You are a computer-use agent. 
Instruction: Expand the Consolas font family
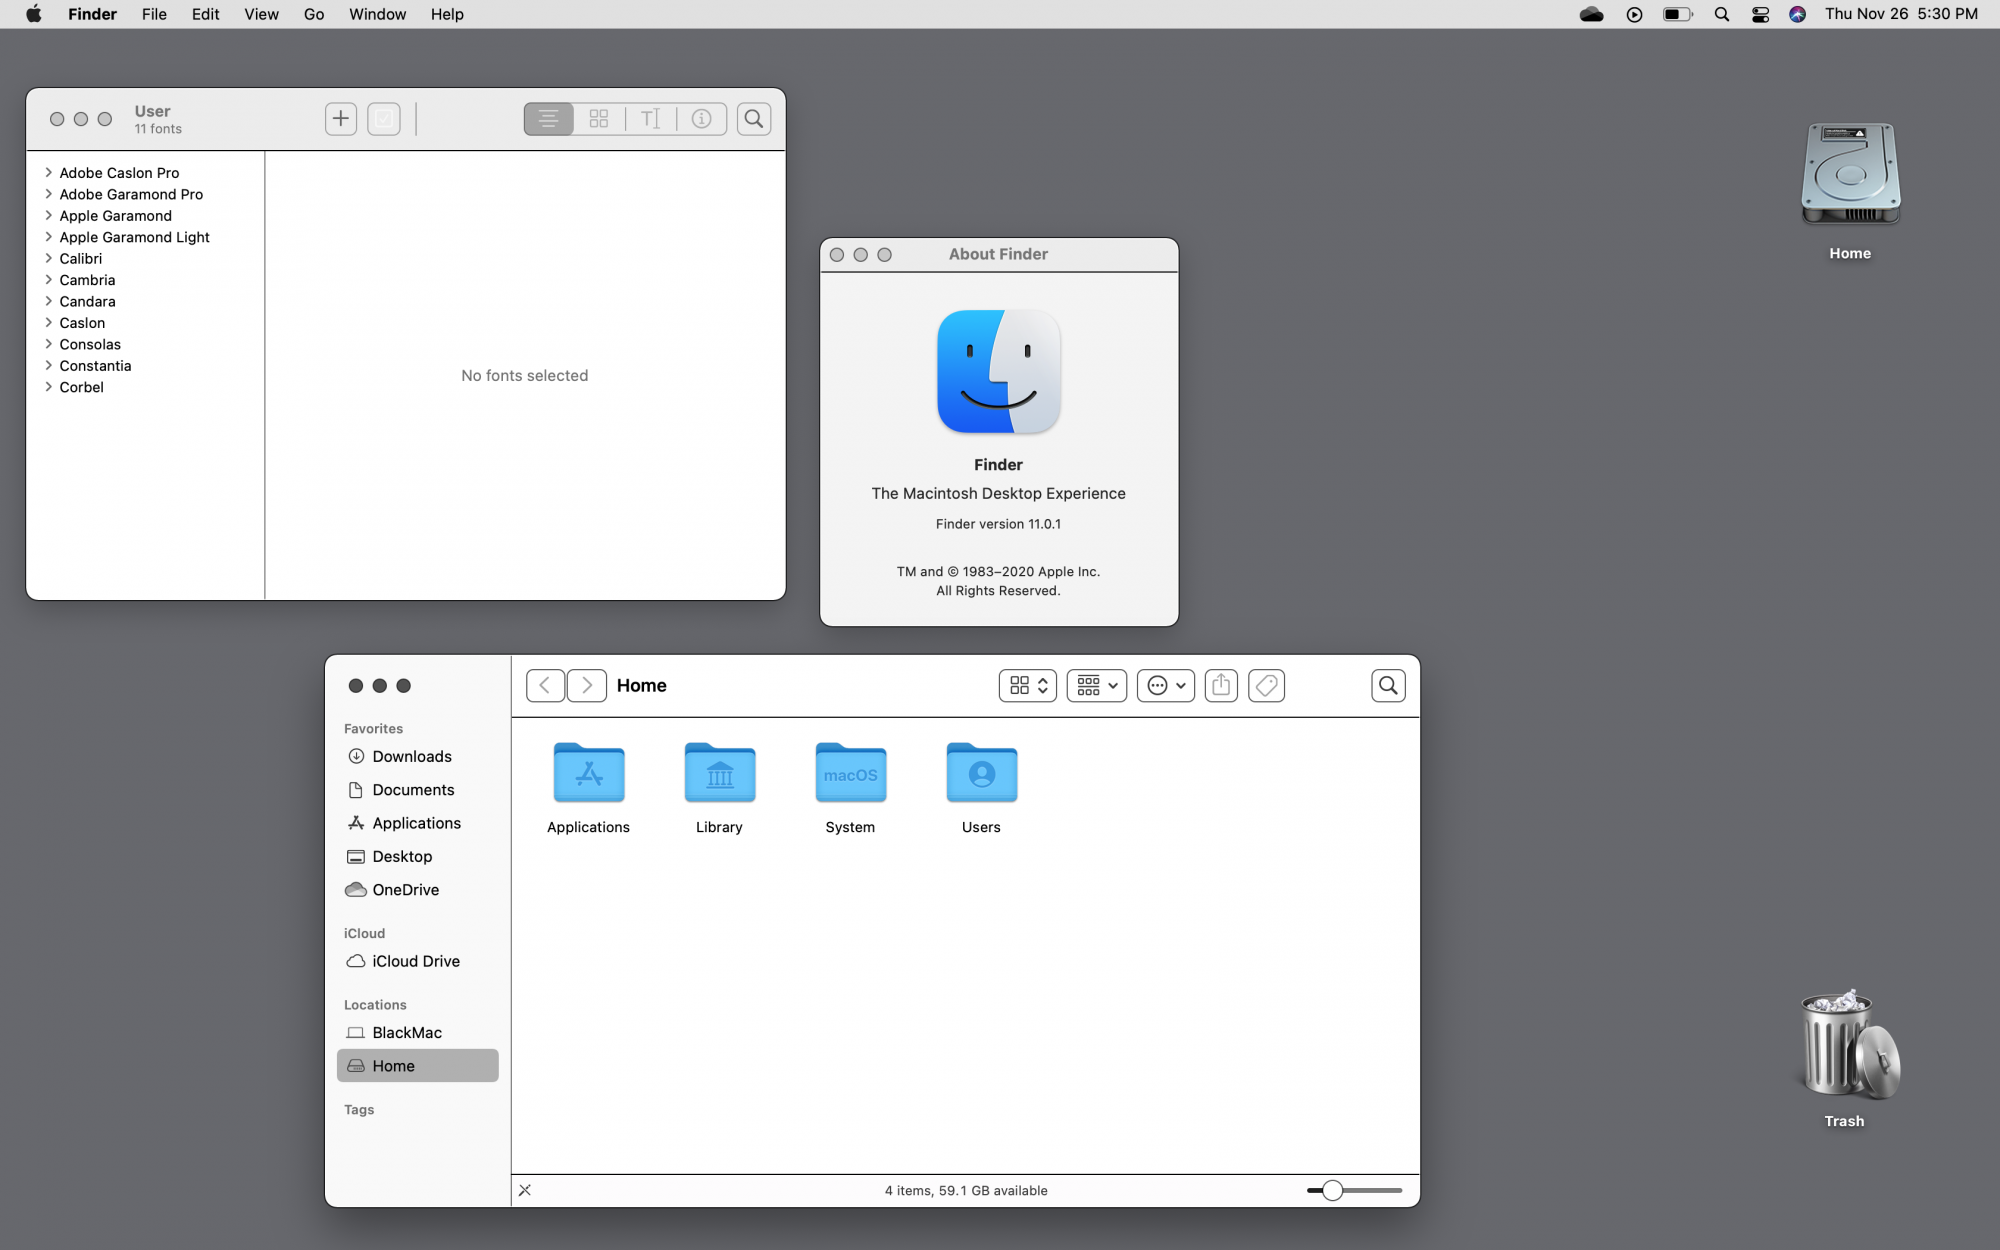[48, 344]
